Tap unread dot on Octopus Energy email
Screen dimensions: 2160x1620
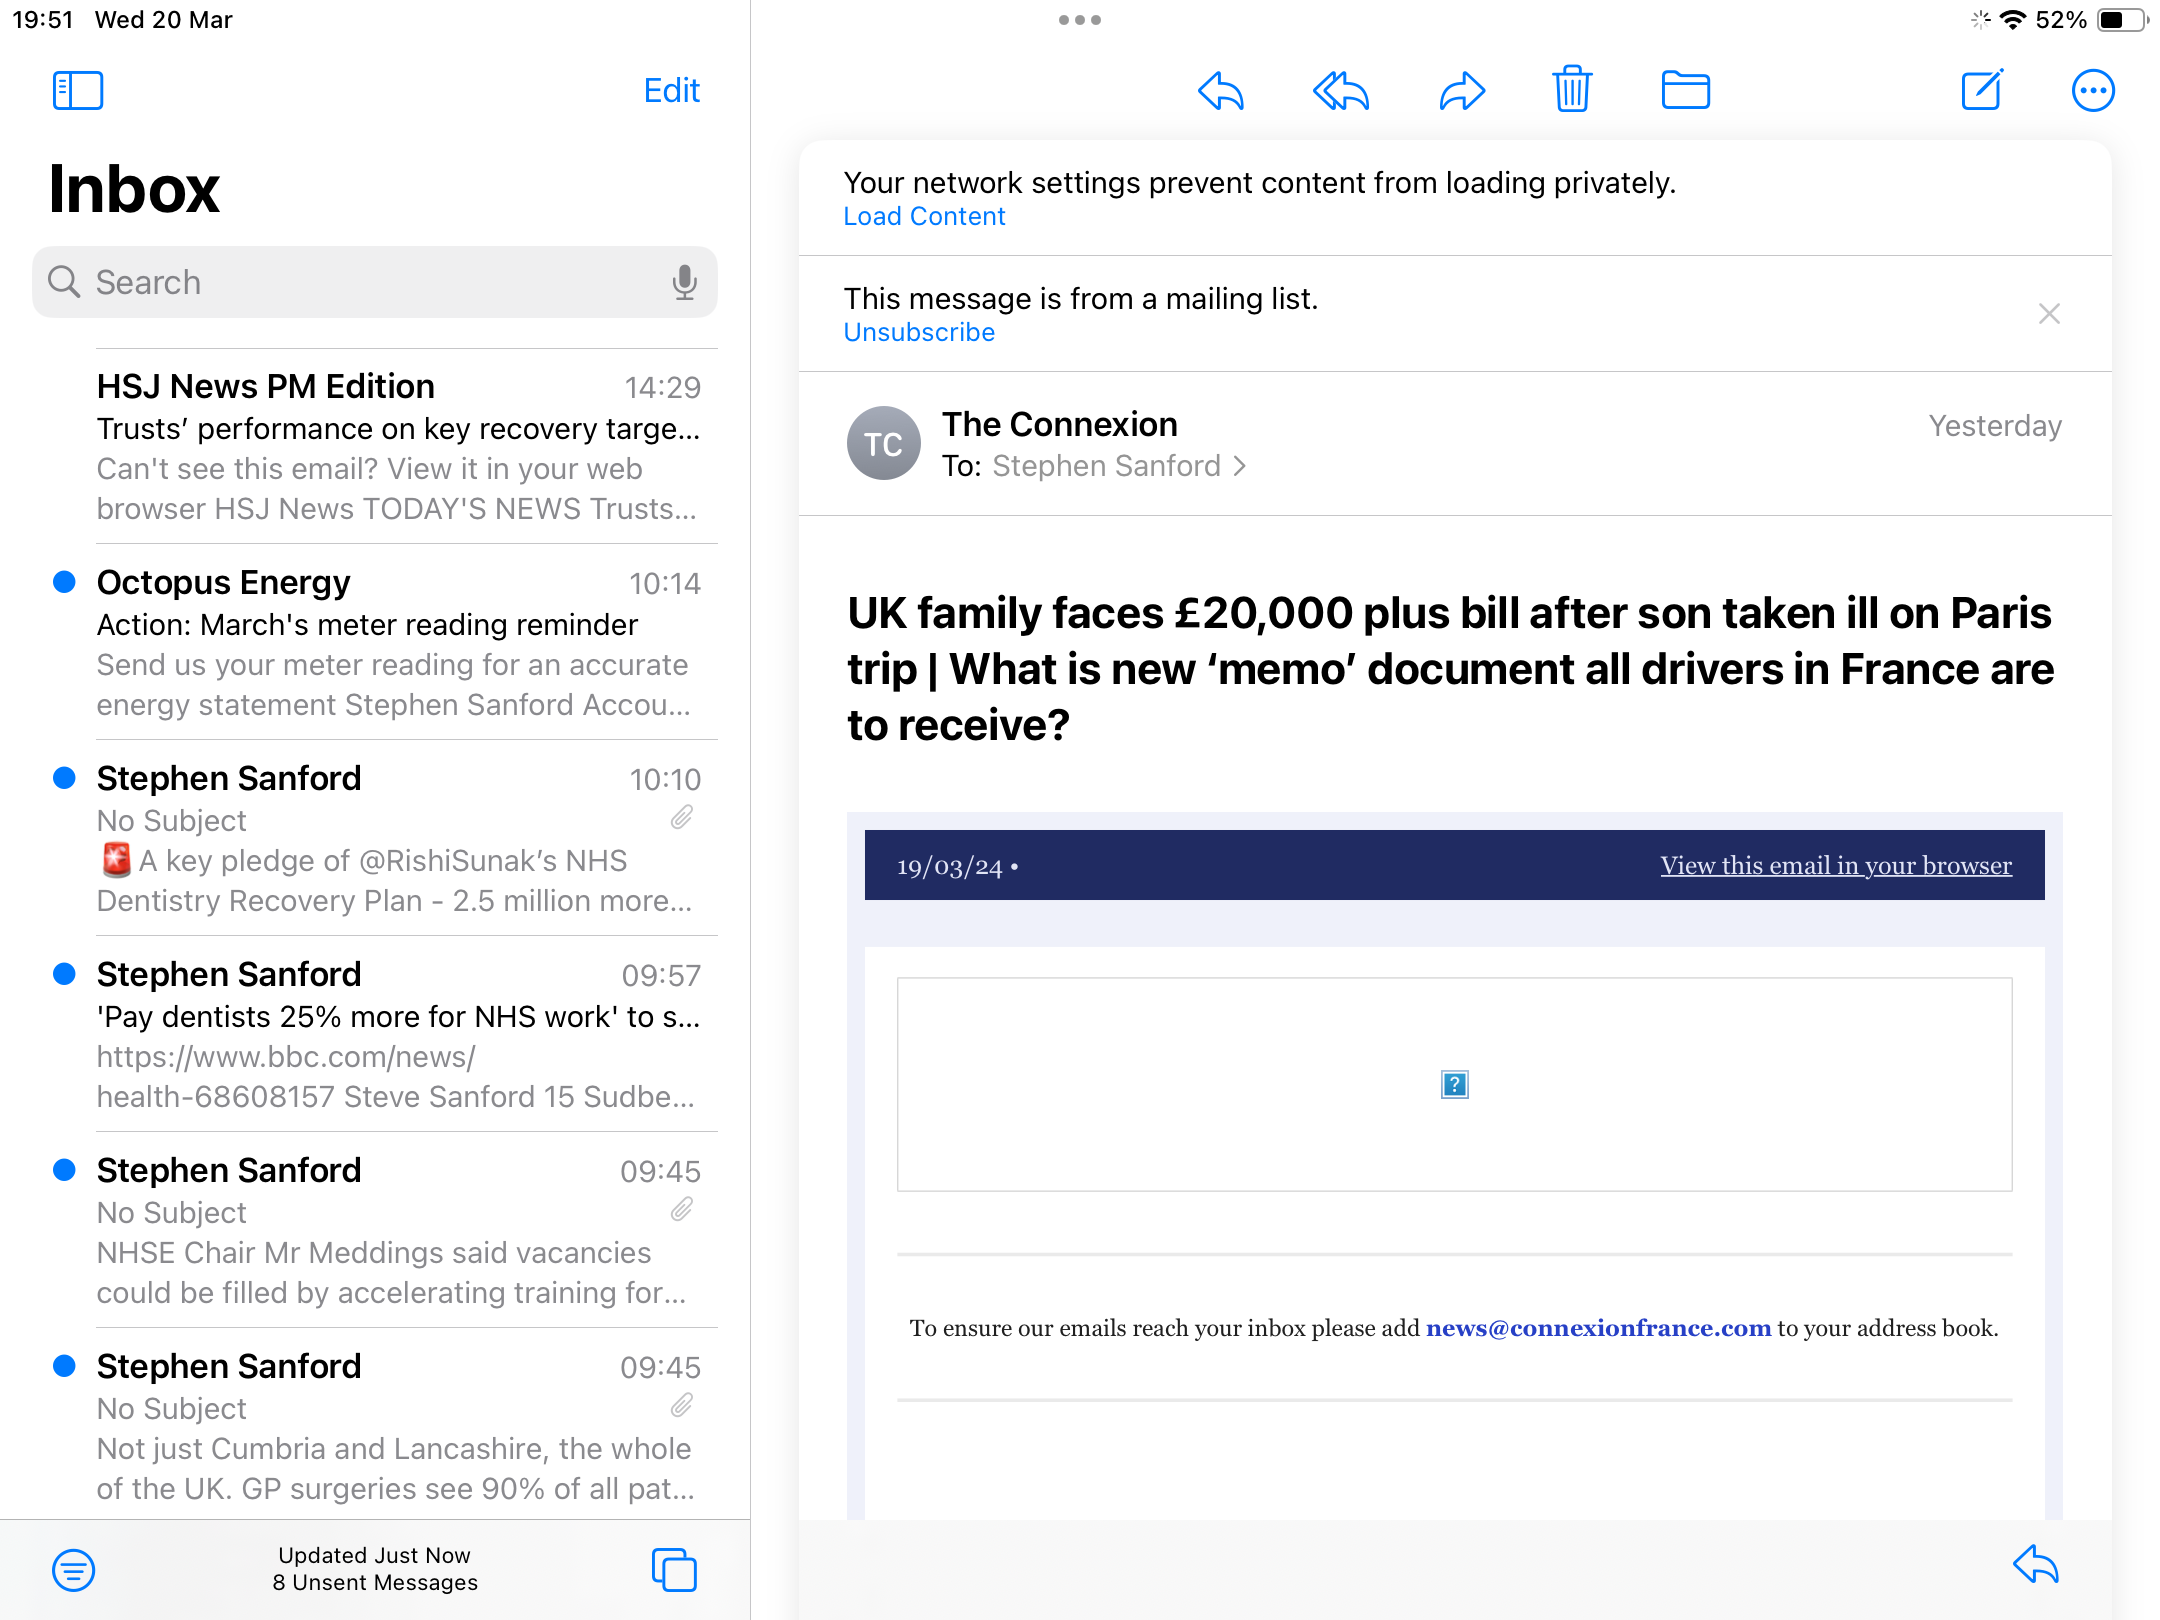click(64, 582)
